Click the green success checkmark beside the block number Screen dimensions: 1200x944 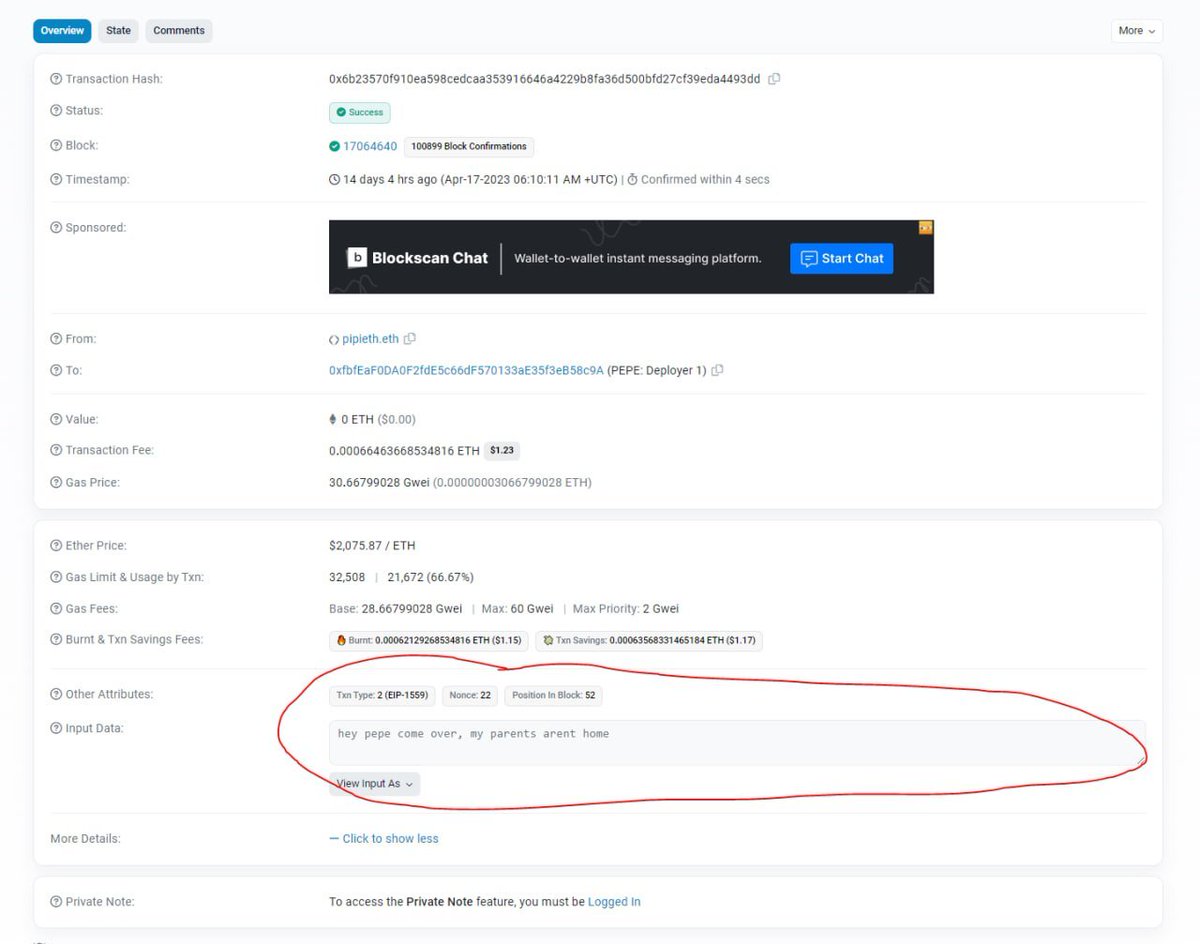pos(335,145)
